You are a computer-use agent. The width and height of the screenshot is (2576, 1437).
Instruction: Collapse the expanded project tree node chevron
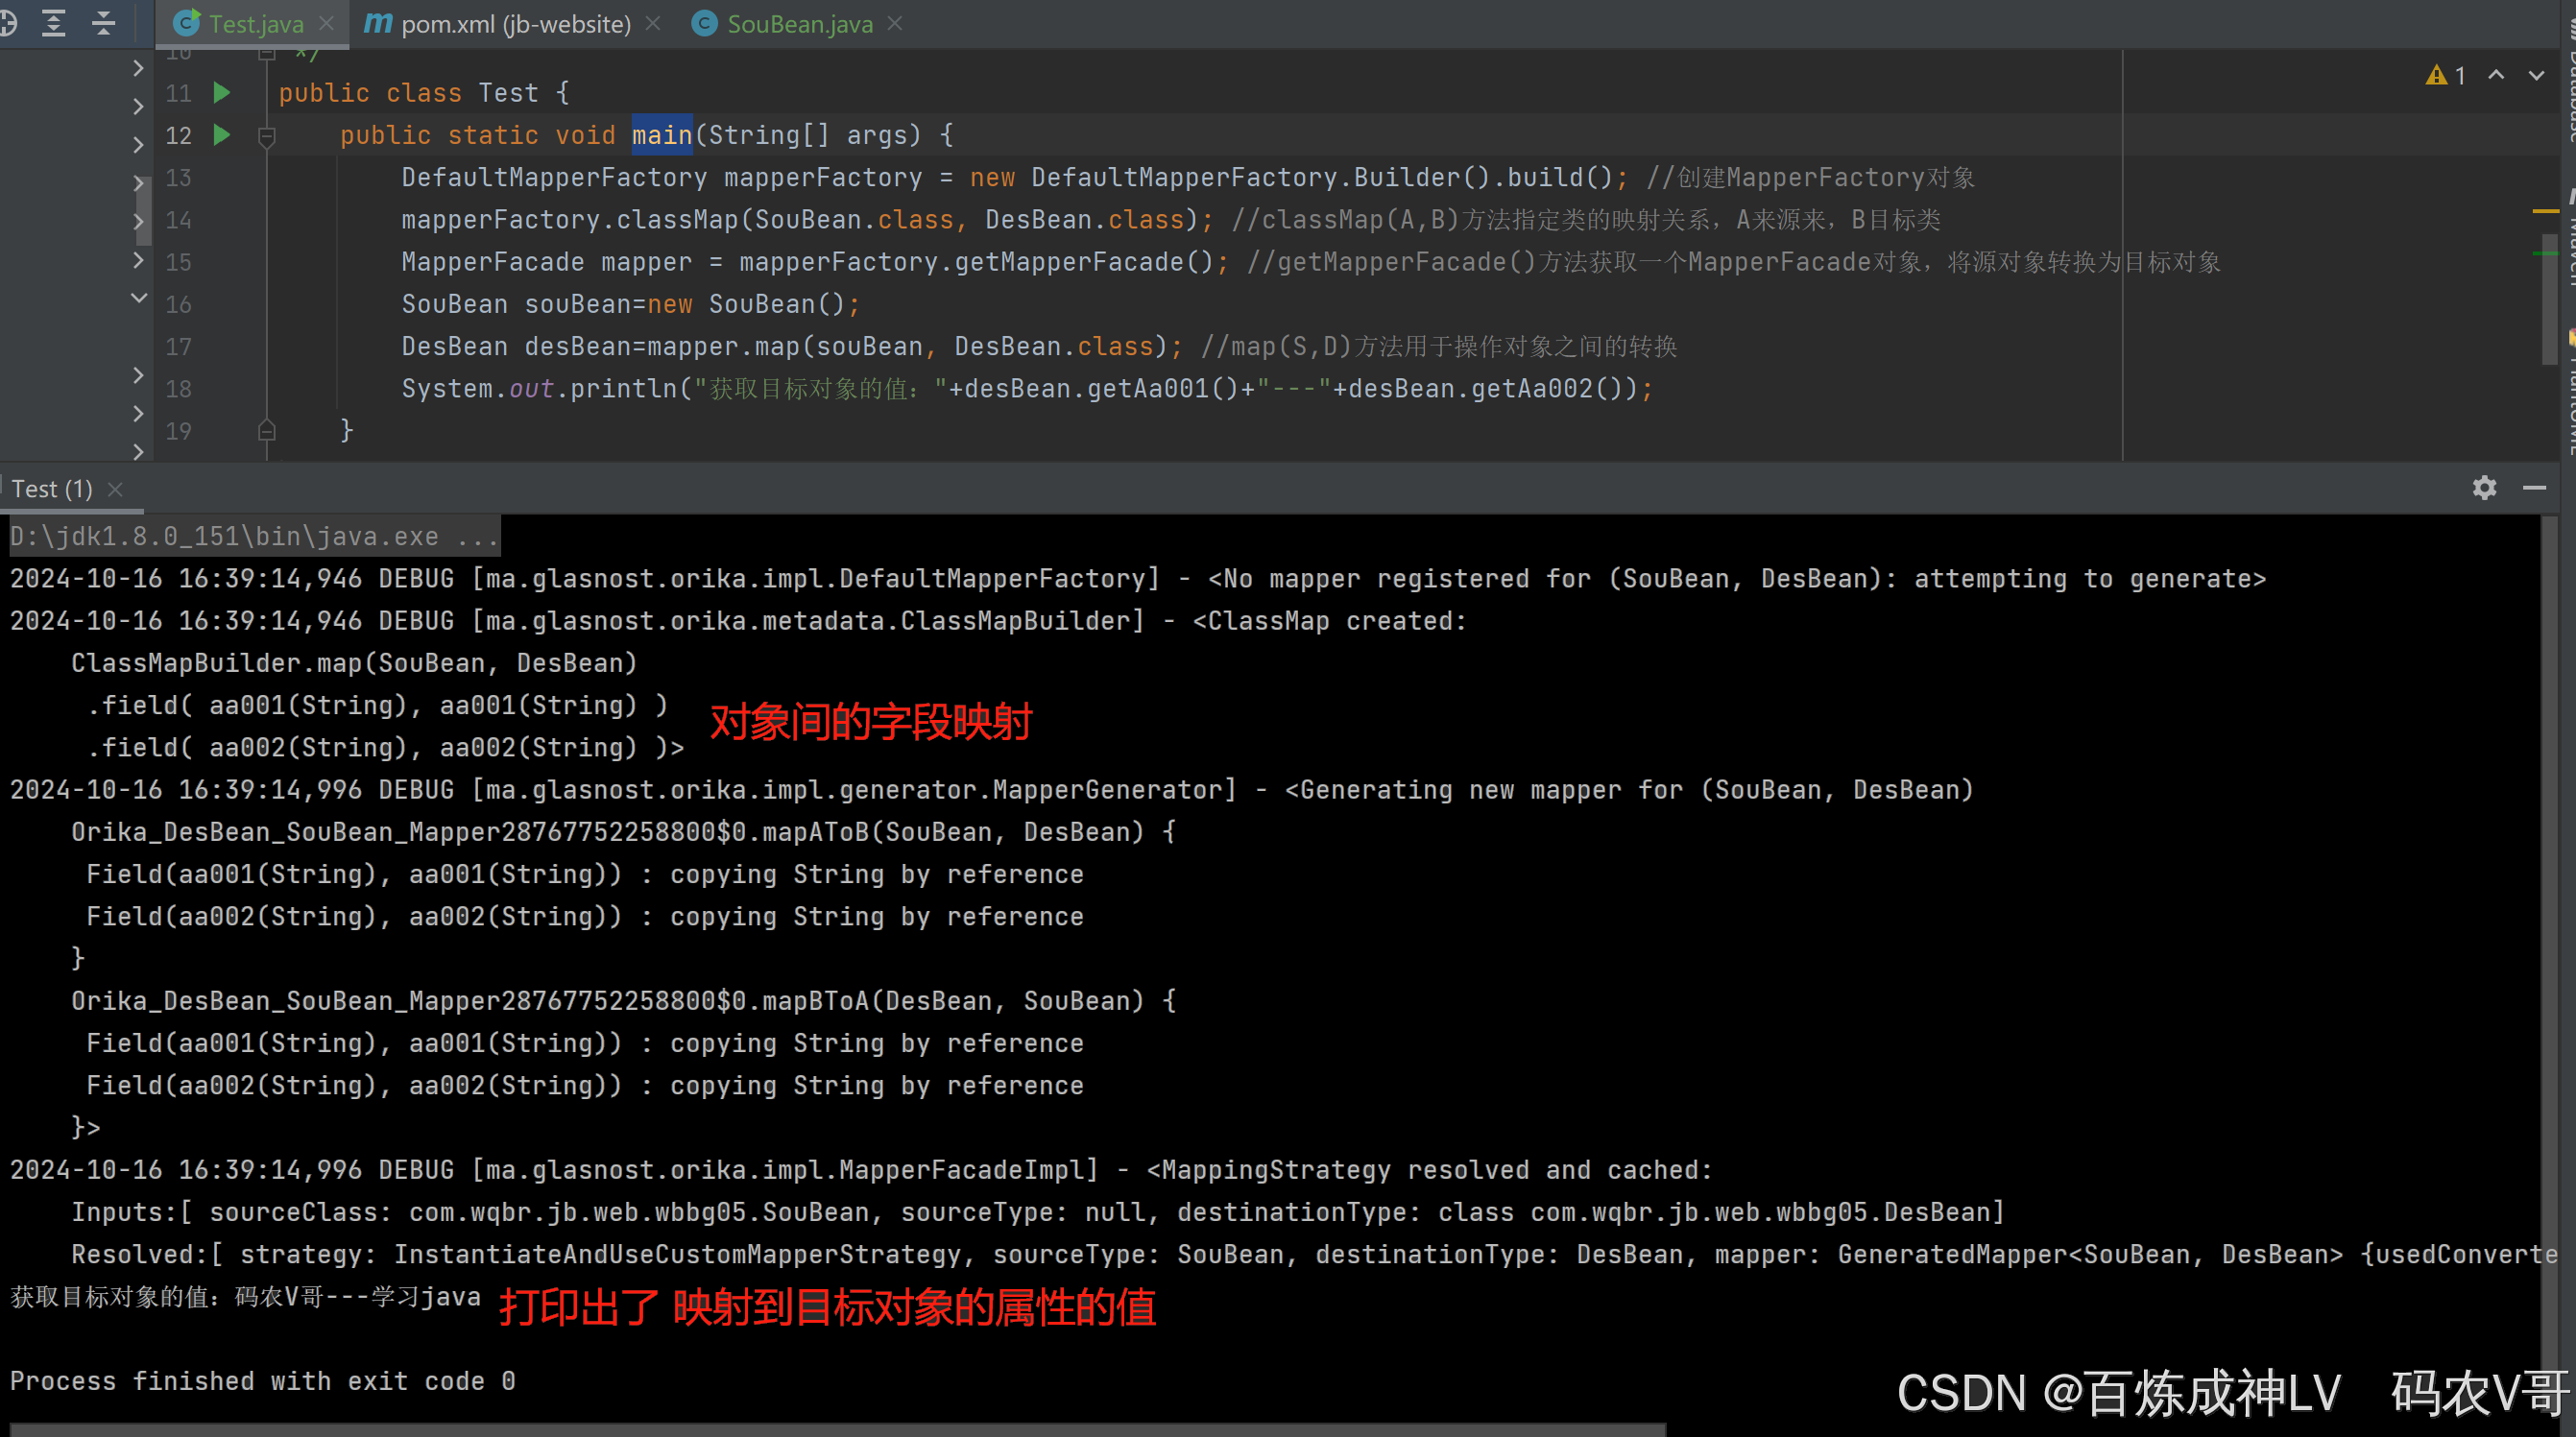click(x=139, y=298)
